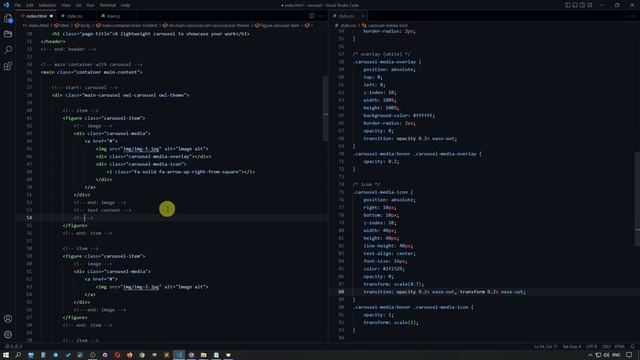640x360 pixels.
Task: Click the ENG language indicator in system tray
Action: (616, 355)
